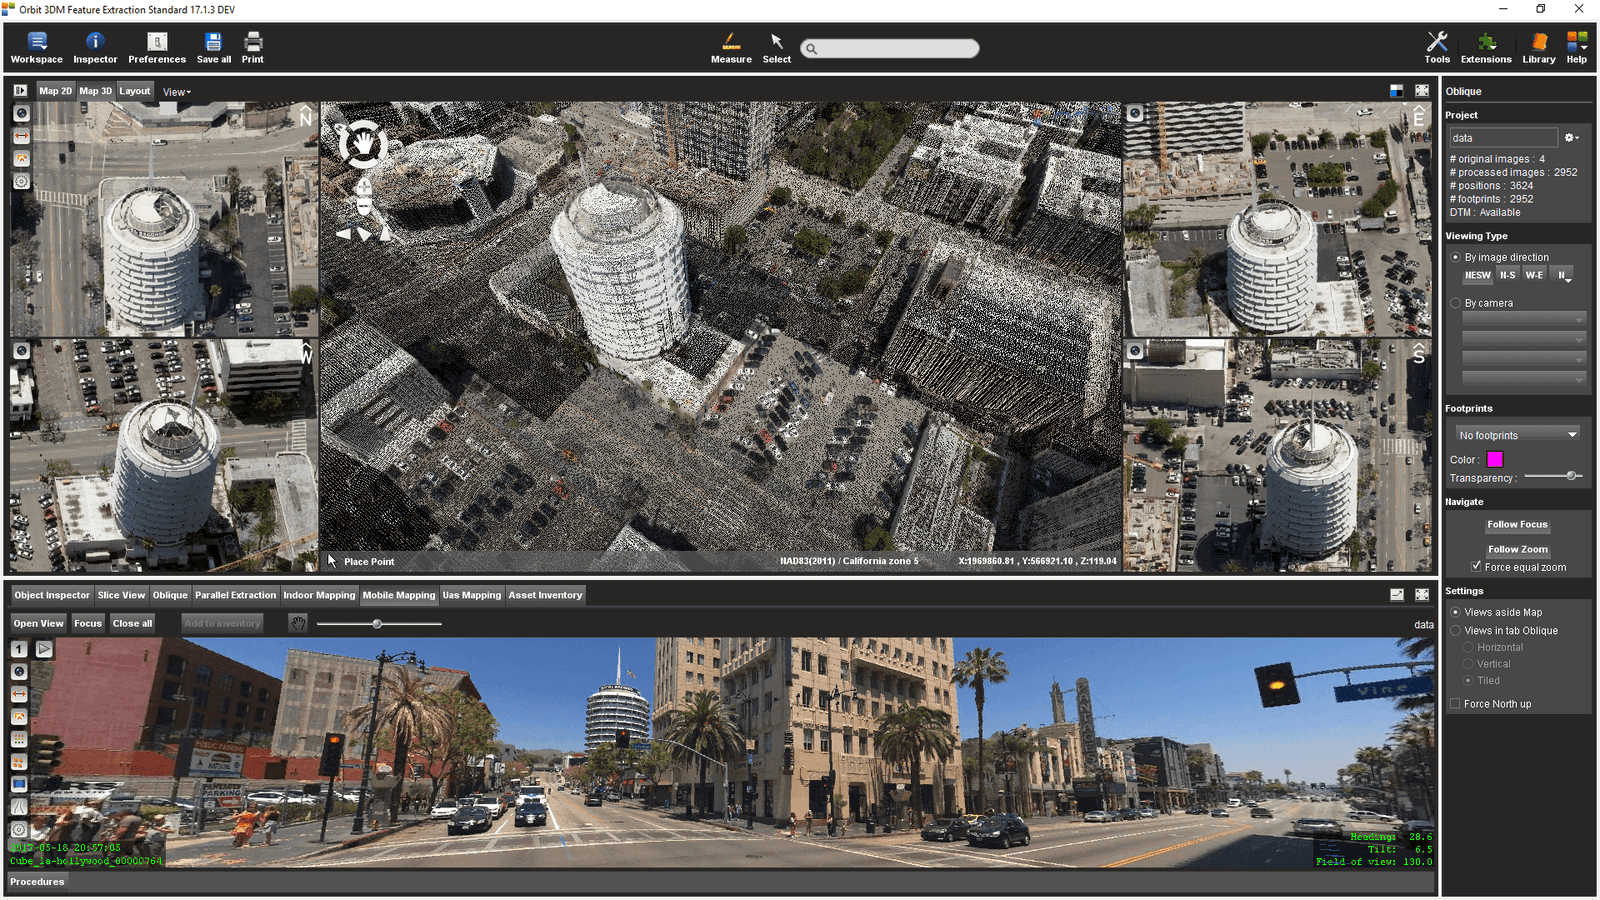Toggle the Force equal zoom checkbox
The width and height of the screenshot is (1600, 900).
[1476, 567]
